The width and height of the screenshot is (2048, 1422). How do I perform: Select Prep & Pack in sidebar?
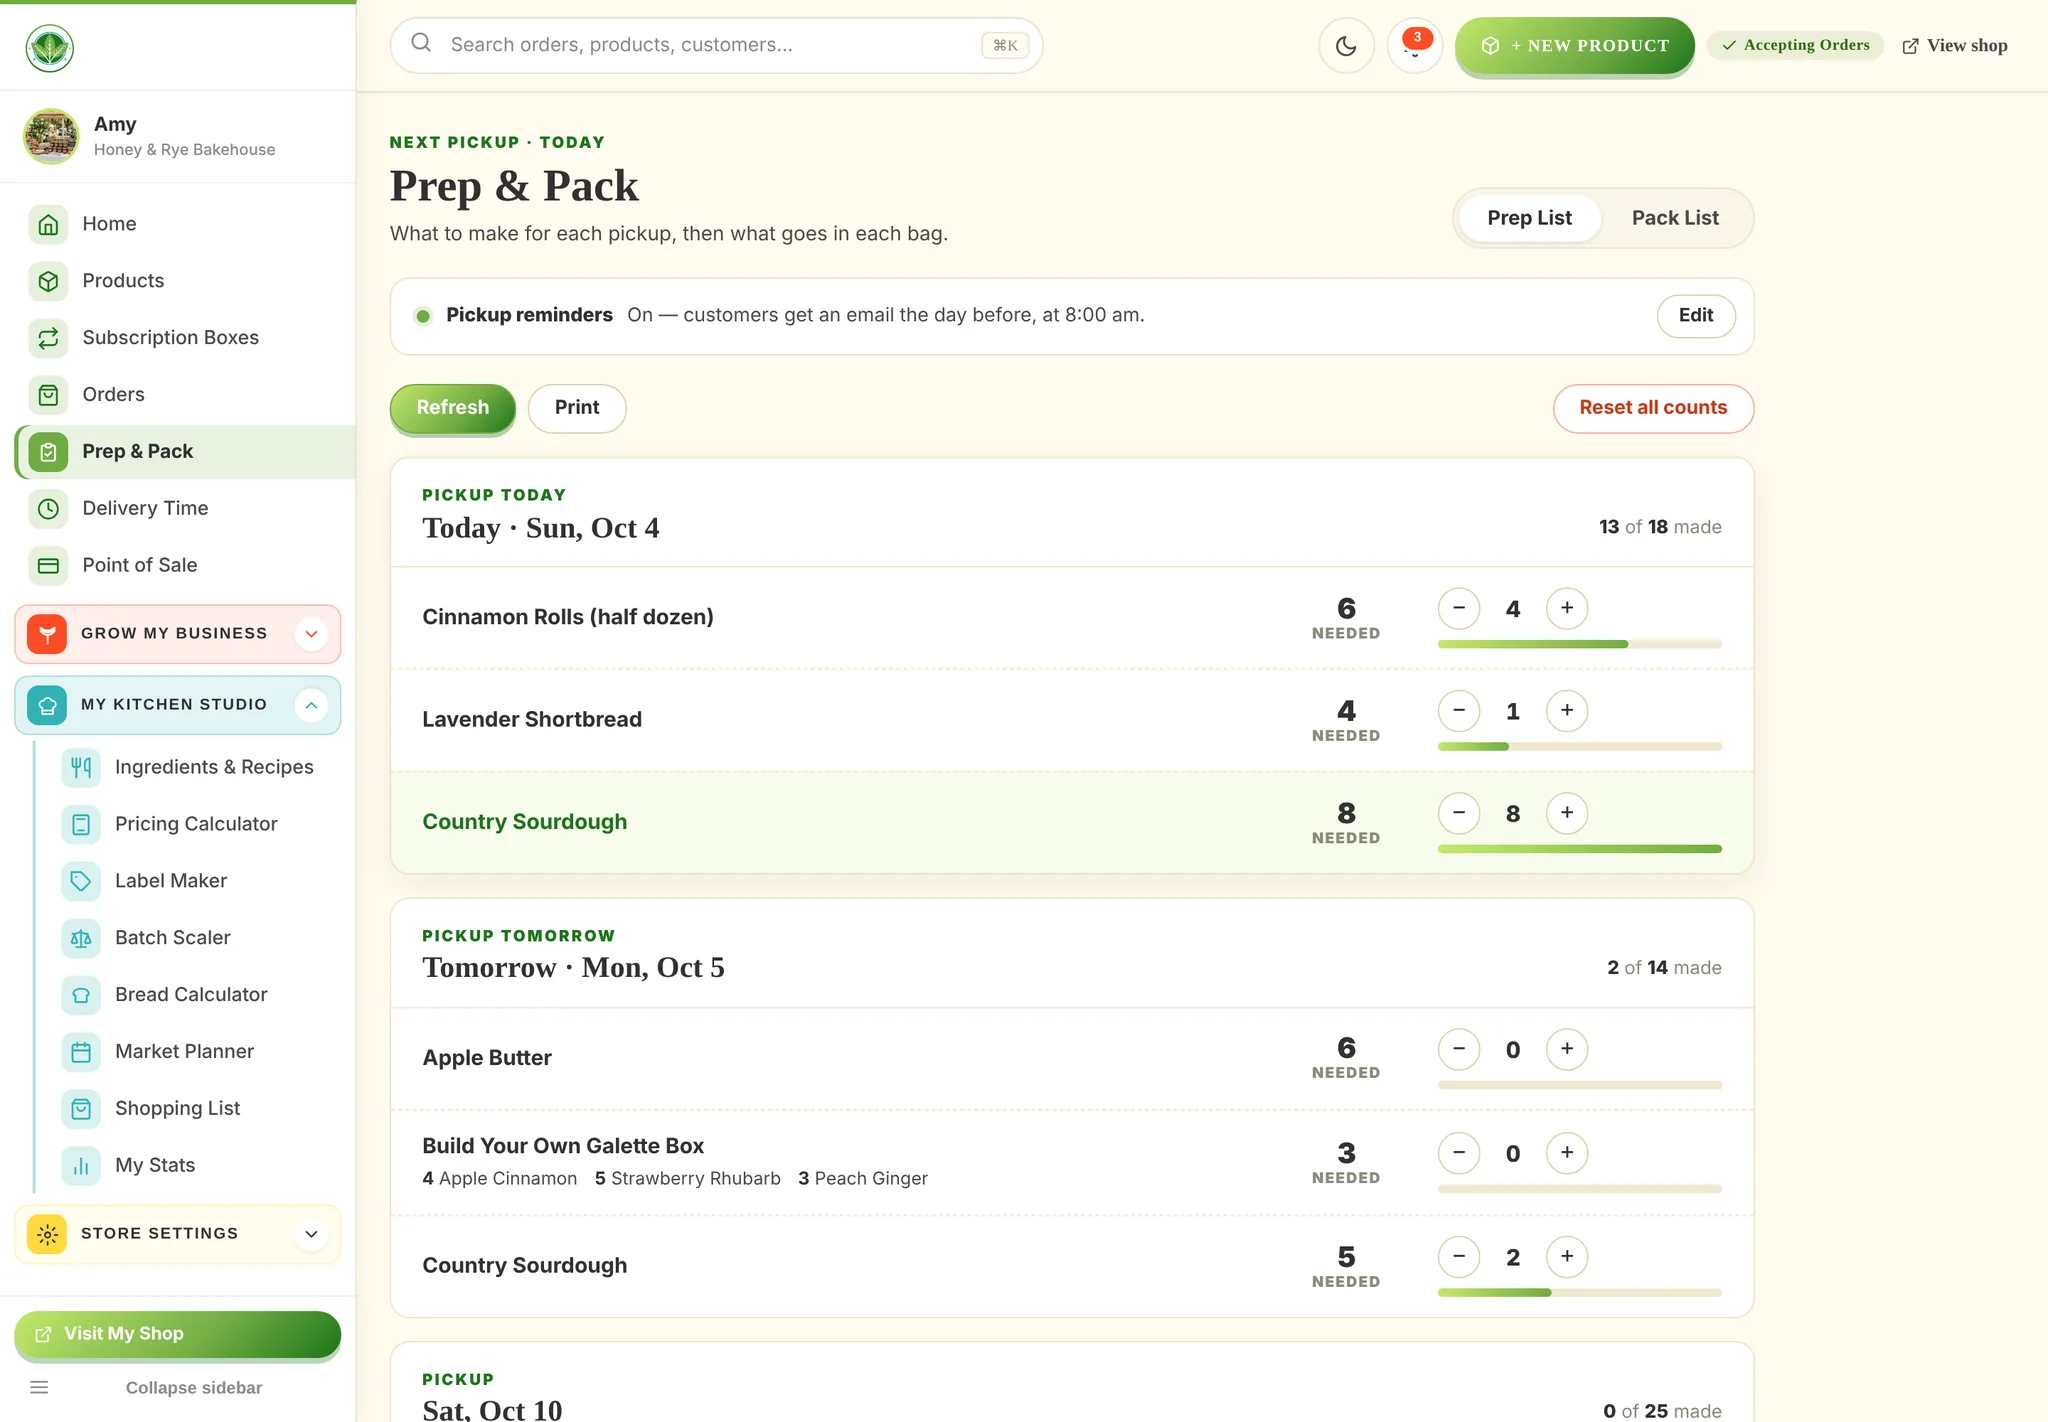pyautogui.click(x=186, y=452)
